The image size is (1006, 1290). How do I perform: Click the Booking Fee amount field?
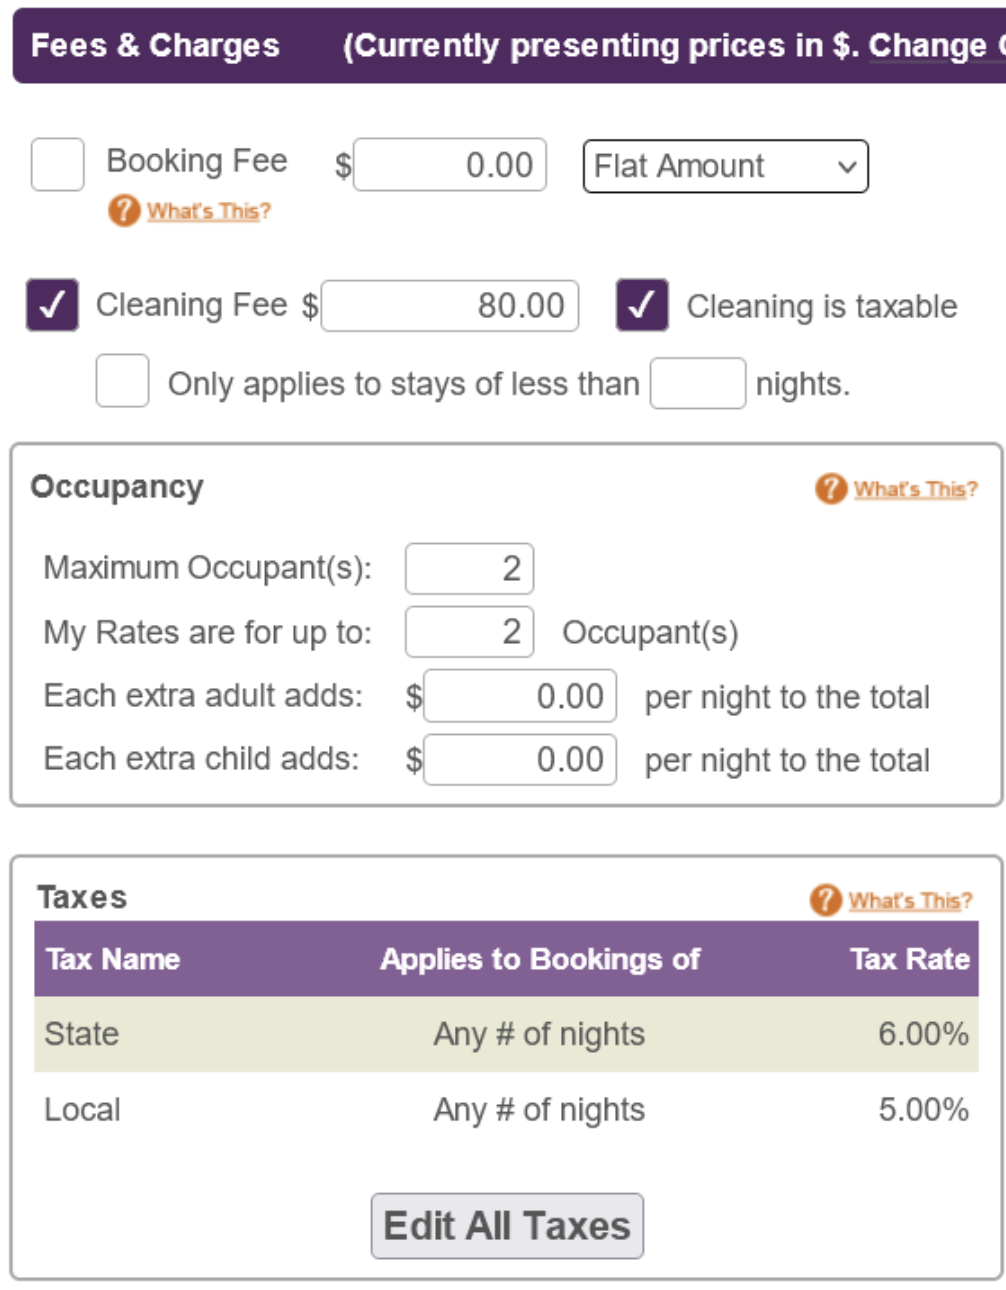(x=450, y=165)
